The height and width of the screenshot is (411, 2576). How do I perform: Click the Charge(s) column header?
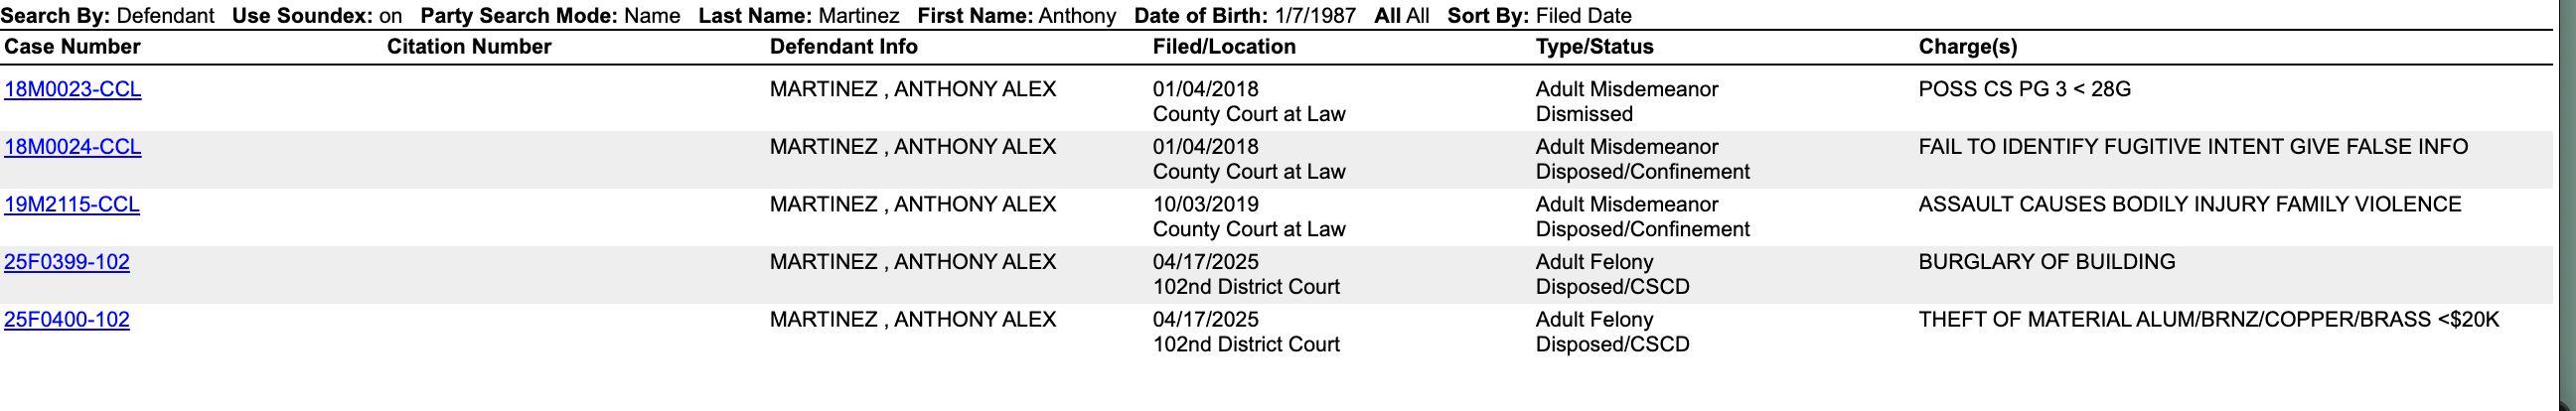[x=1967, y=47]
